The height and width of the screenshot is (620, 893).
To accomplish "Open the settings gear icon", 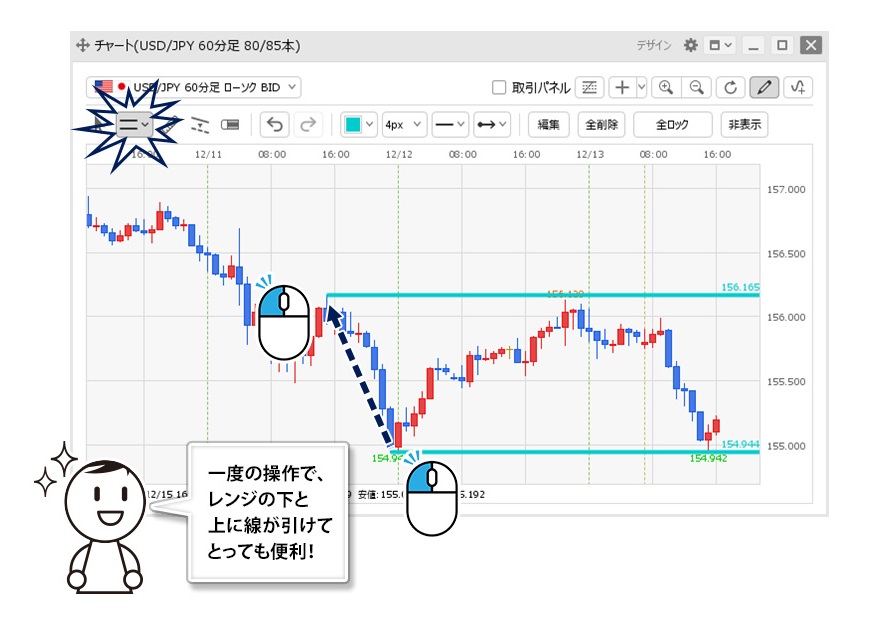I will (x=690, y=45).
